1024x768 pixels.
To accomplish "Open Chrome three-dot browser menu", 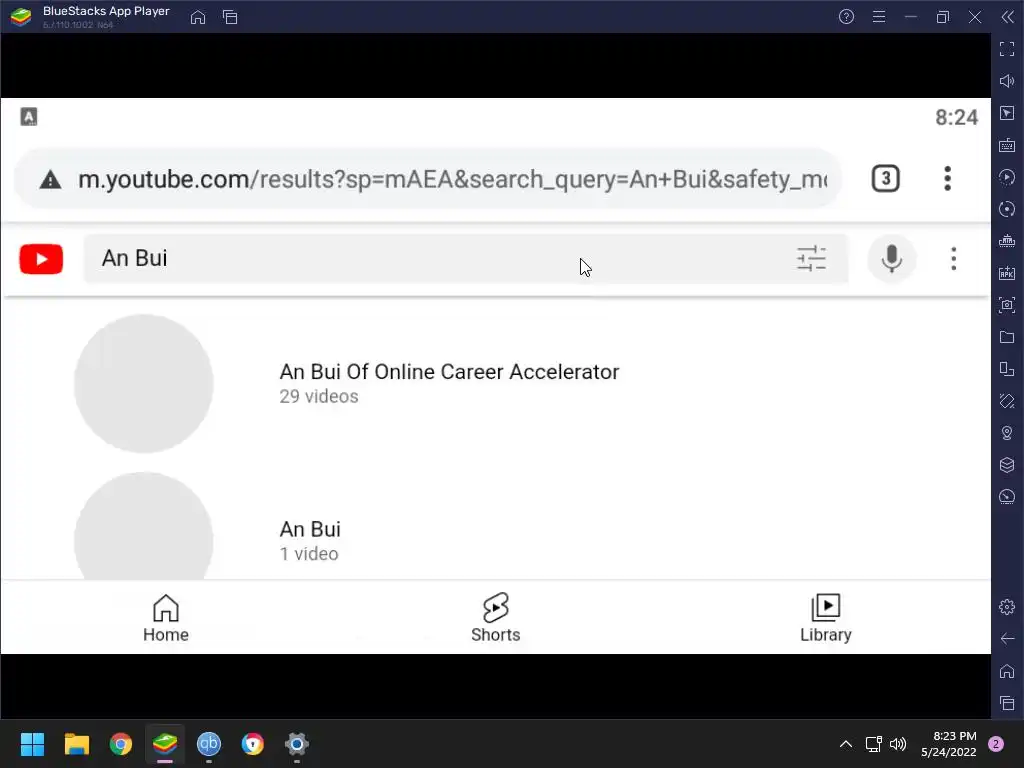I will (947, 178).
